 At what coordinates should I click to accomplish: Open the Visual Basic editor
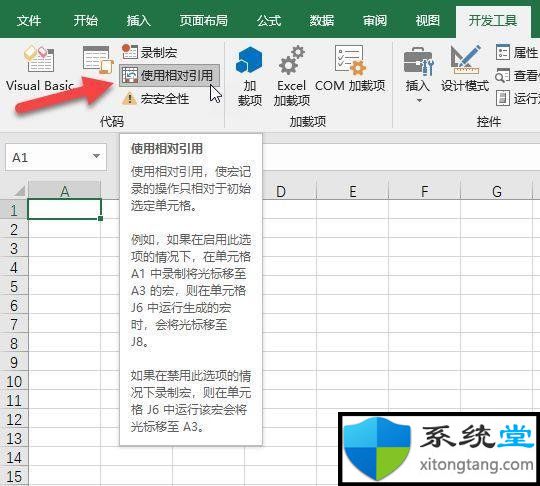click(x=40, y=68)
